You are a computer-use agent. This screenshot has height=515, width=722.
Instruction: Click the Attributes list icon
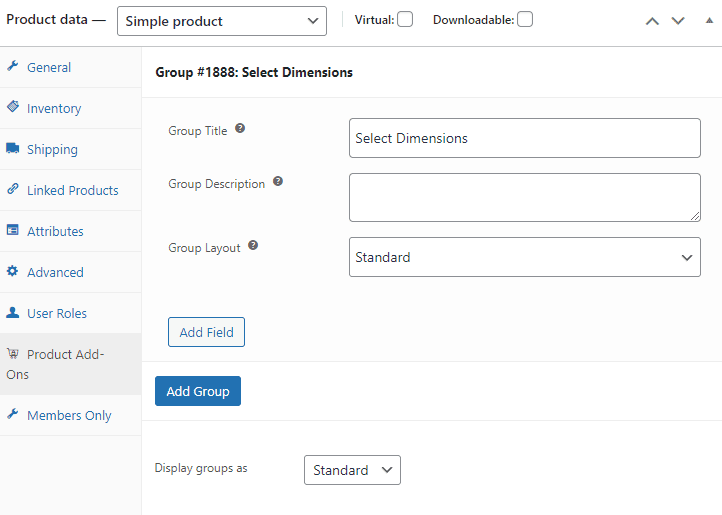12,229
